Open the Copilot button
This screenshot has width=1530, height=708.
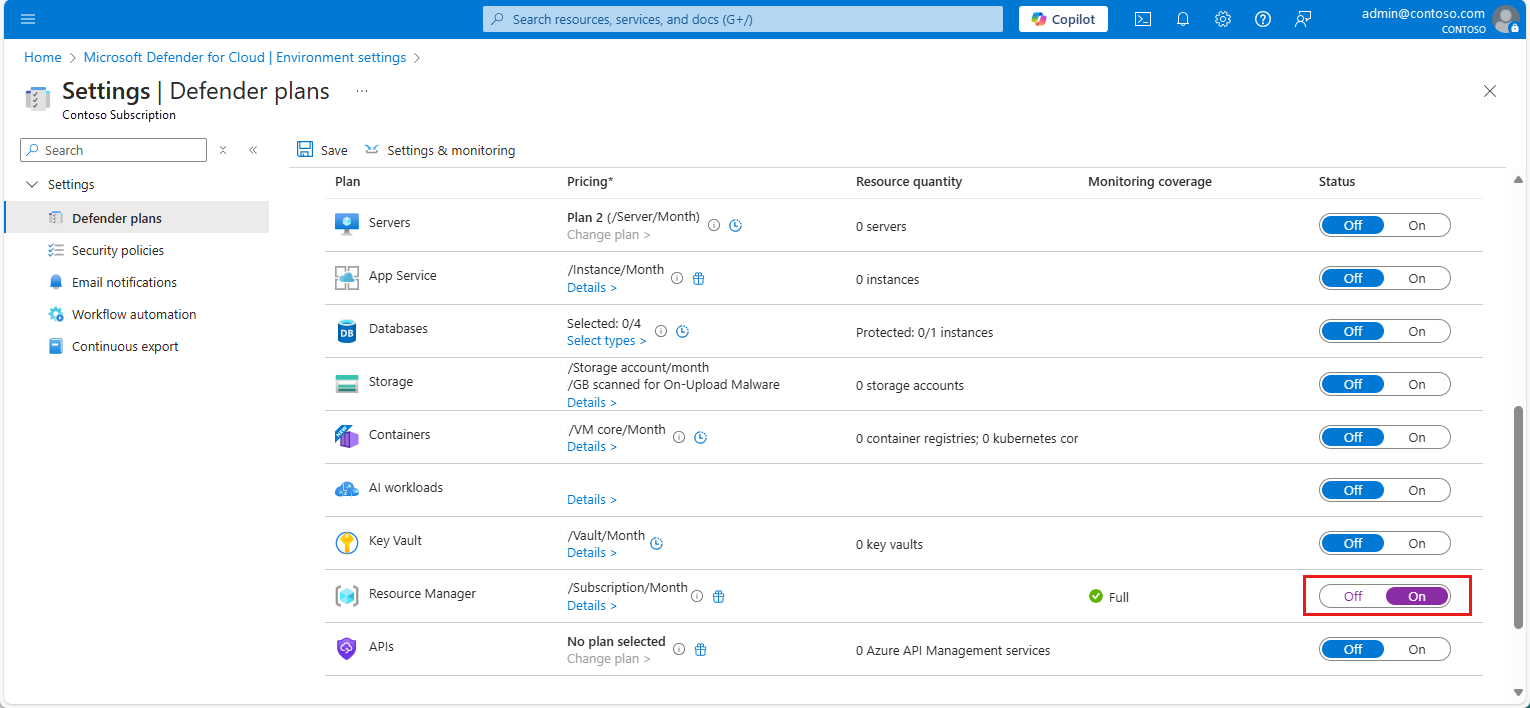(1063, 19)
